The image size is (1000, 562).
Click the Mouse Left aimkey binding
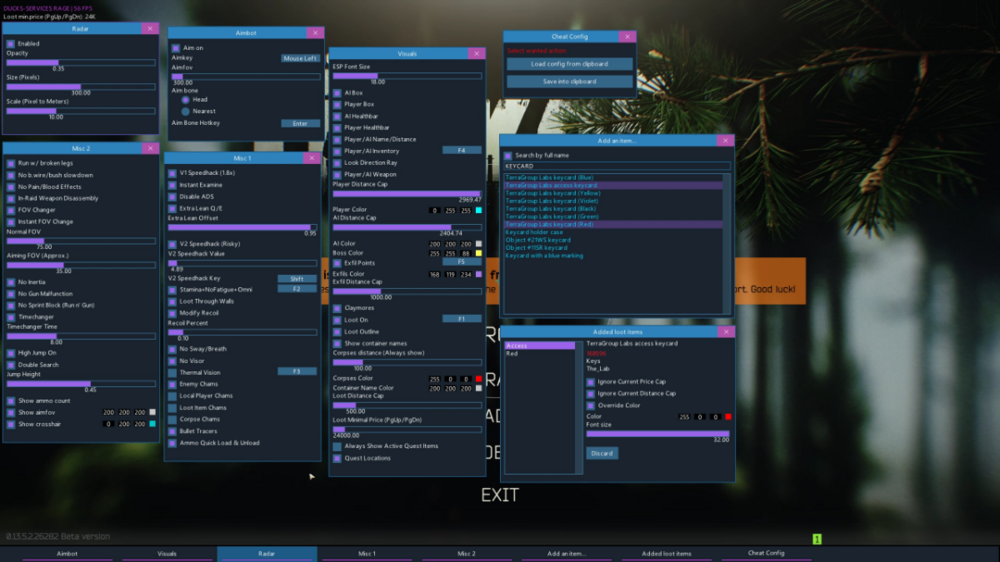click(x=299, y=59)
